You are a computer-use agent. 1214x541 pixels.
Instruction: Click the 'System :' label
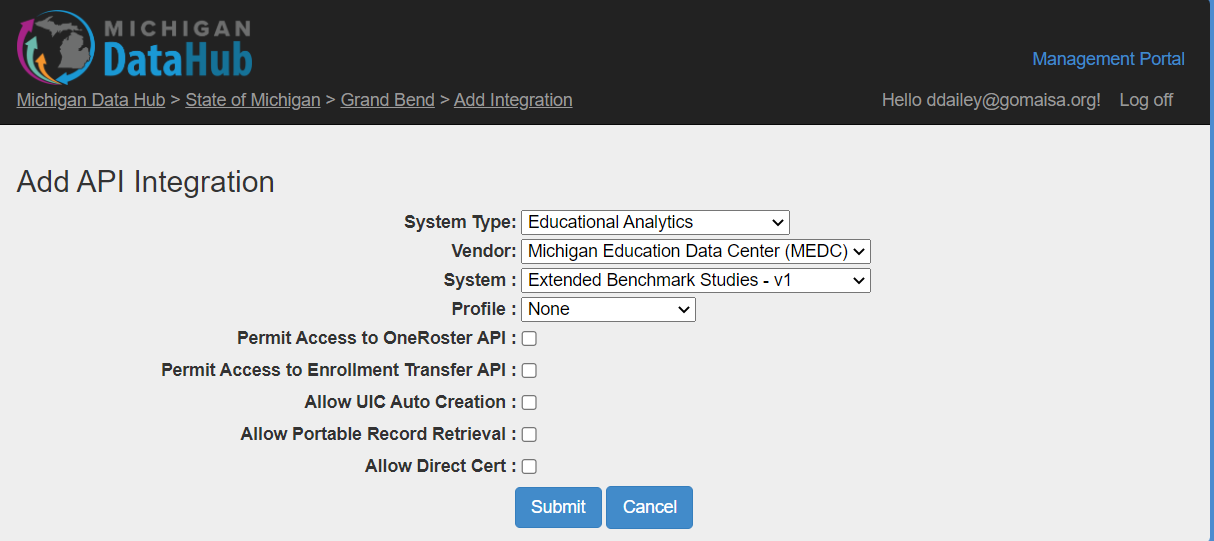click(480, 280)
